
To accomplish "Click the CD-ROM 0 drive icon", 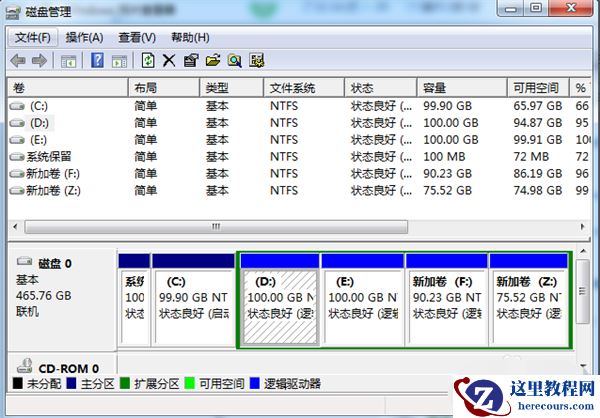I will point(24,366).
